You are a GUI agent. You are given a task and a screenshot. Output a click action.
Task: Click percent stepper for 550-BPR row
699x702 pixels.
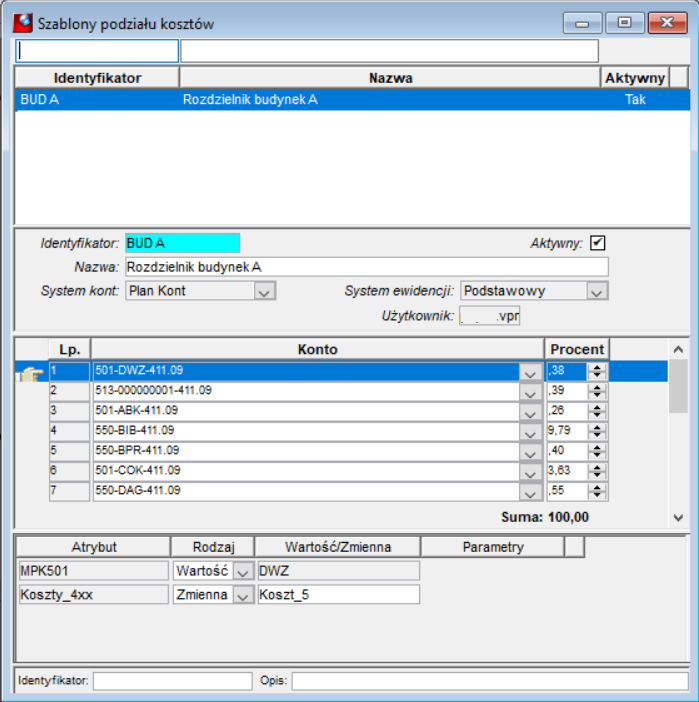click(597, 451)
